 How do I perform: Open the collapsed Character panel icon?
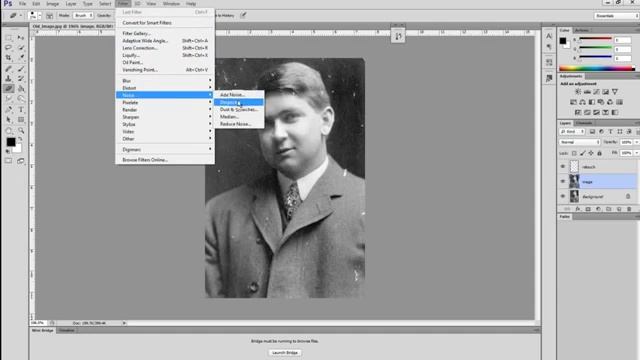click(549, 36)
